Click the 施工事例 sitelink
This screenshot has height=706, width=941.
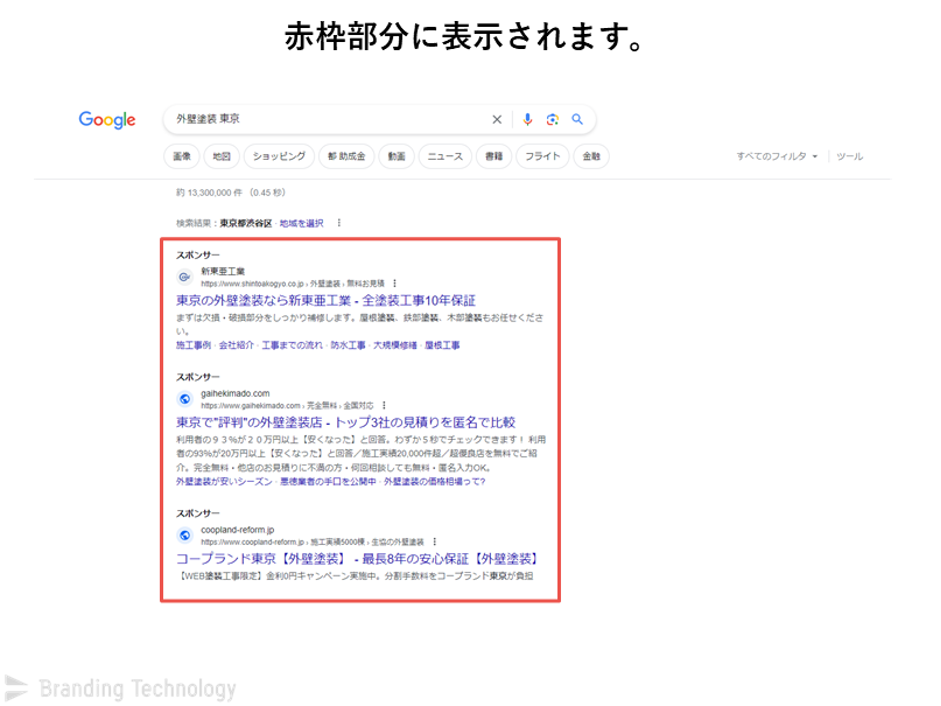(193, 345)
